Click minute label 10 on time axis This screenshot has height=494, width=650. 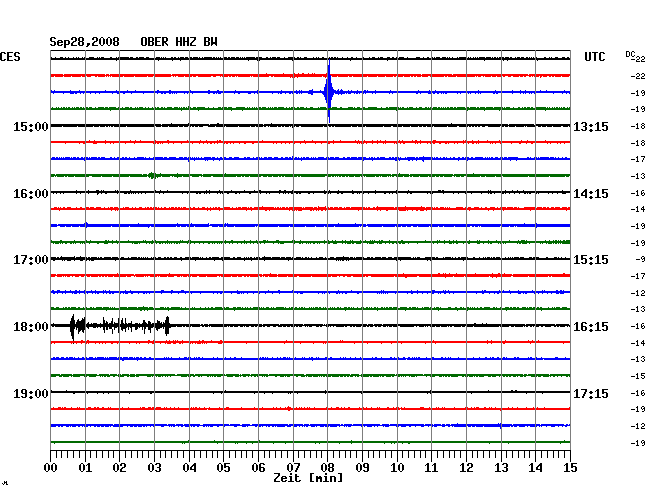click(x=397, y=467)
